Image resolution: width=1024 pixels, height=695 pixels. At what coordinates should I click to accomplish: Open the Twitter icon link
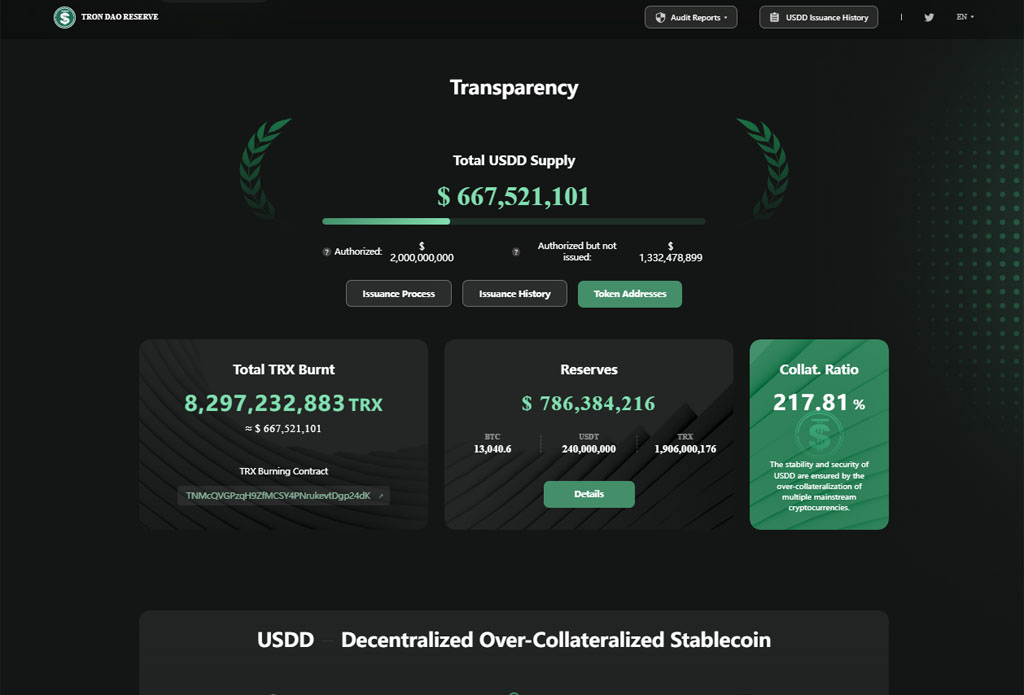tap(929, 18)
